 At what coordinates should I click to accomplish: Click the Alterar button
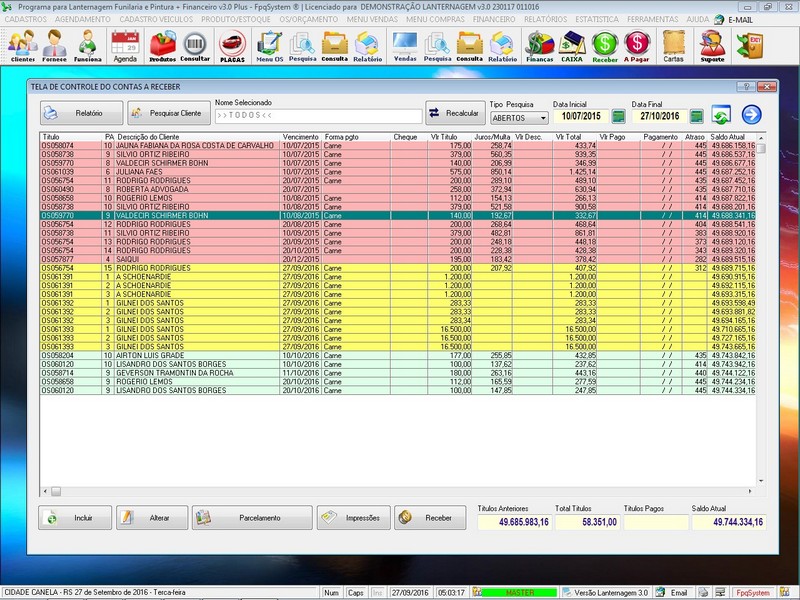(x=152, y=518)
